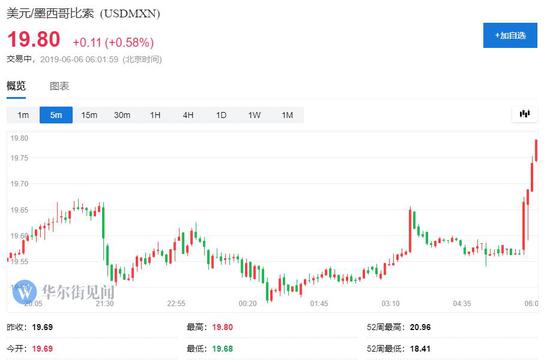Click the +0.11 (+0.58%) change value

click(113, 42)
